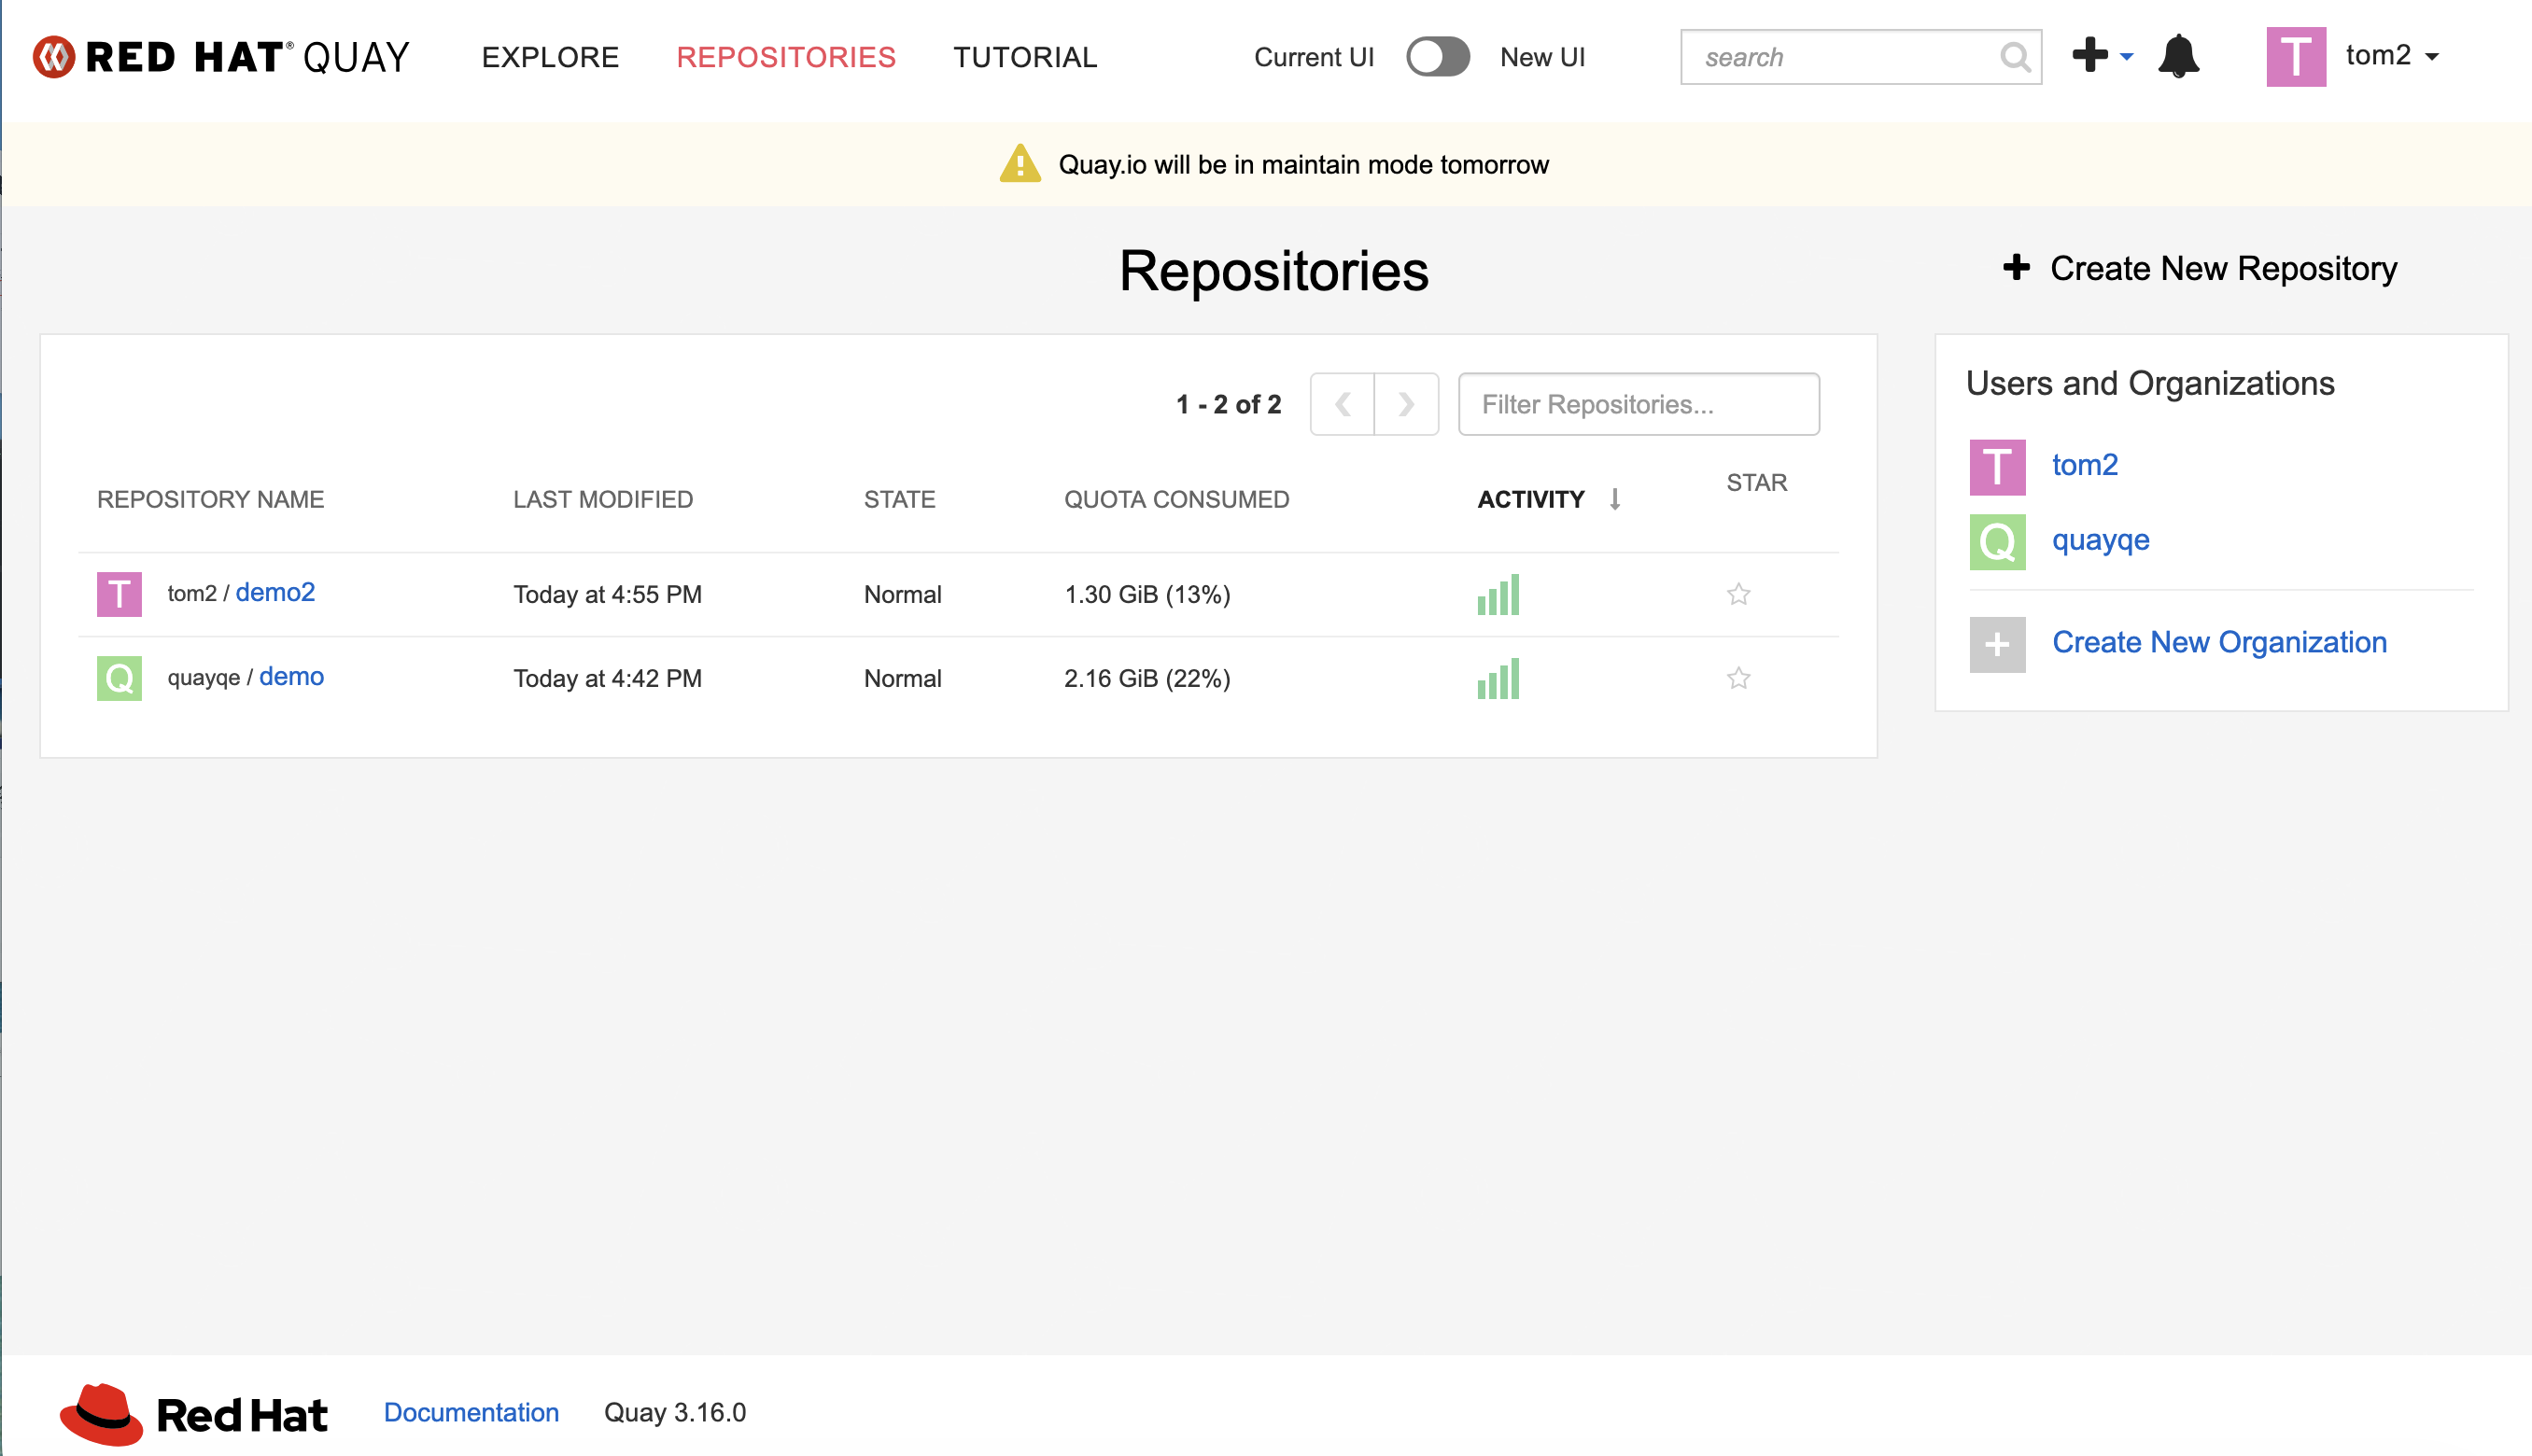Viewport: 2532px width, 1456px height.
Task: Click the search magnifier icon
Action: click(x=2014, y=57)
